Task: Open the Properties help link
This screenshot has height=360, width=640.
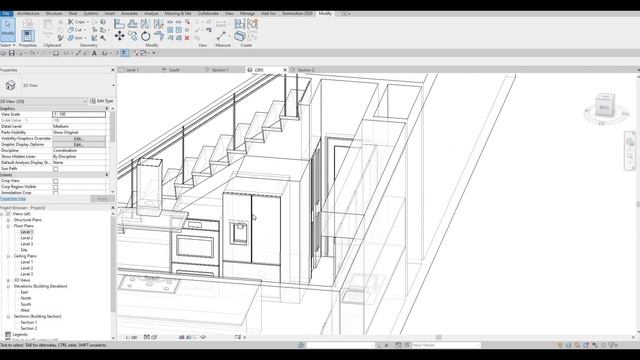Action: point(13,199)
